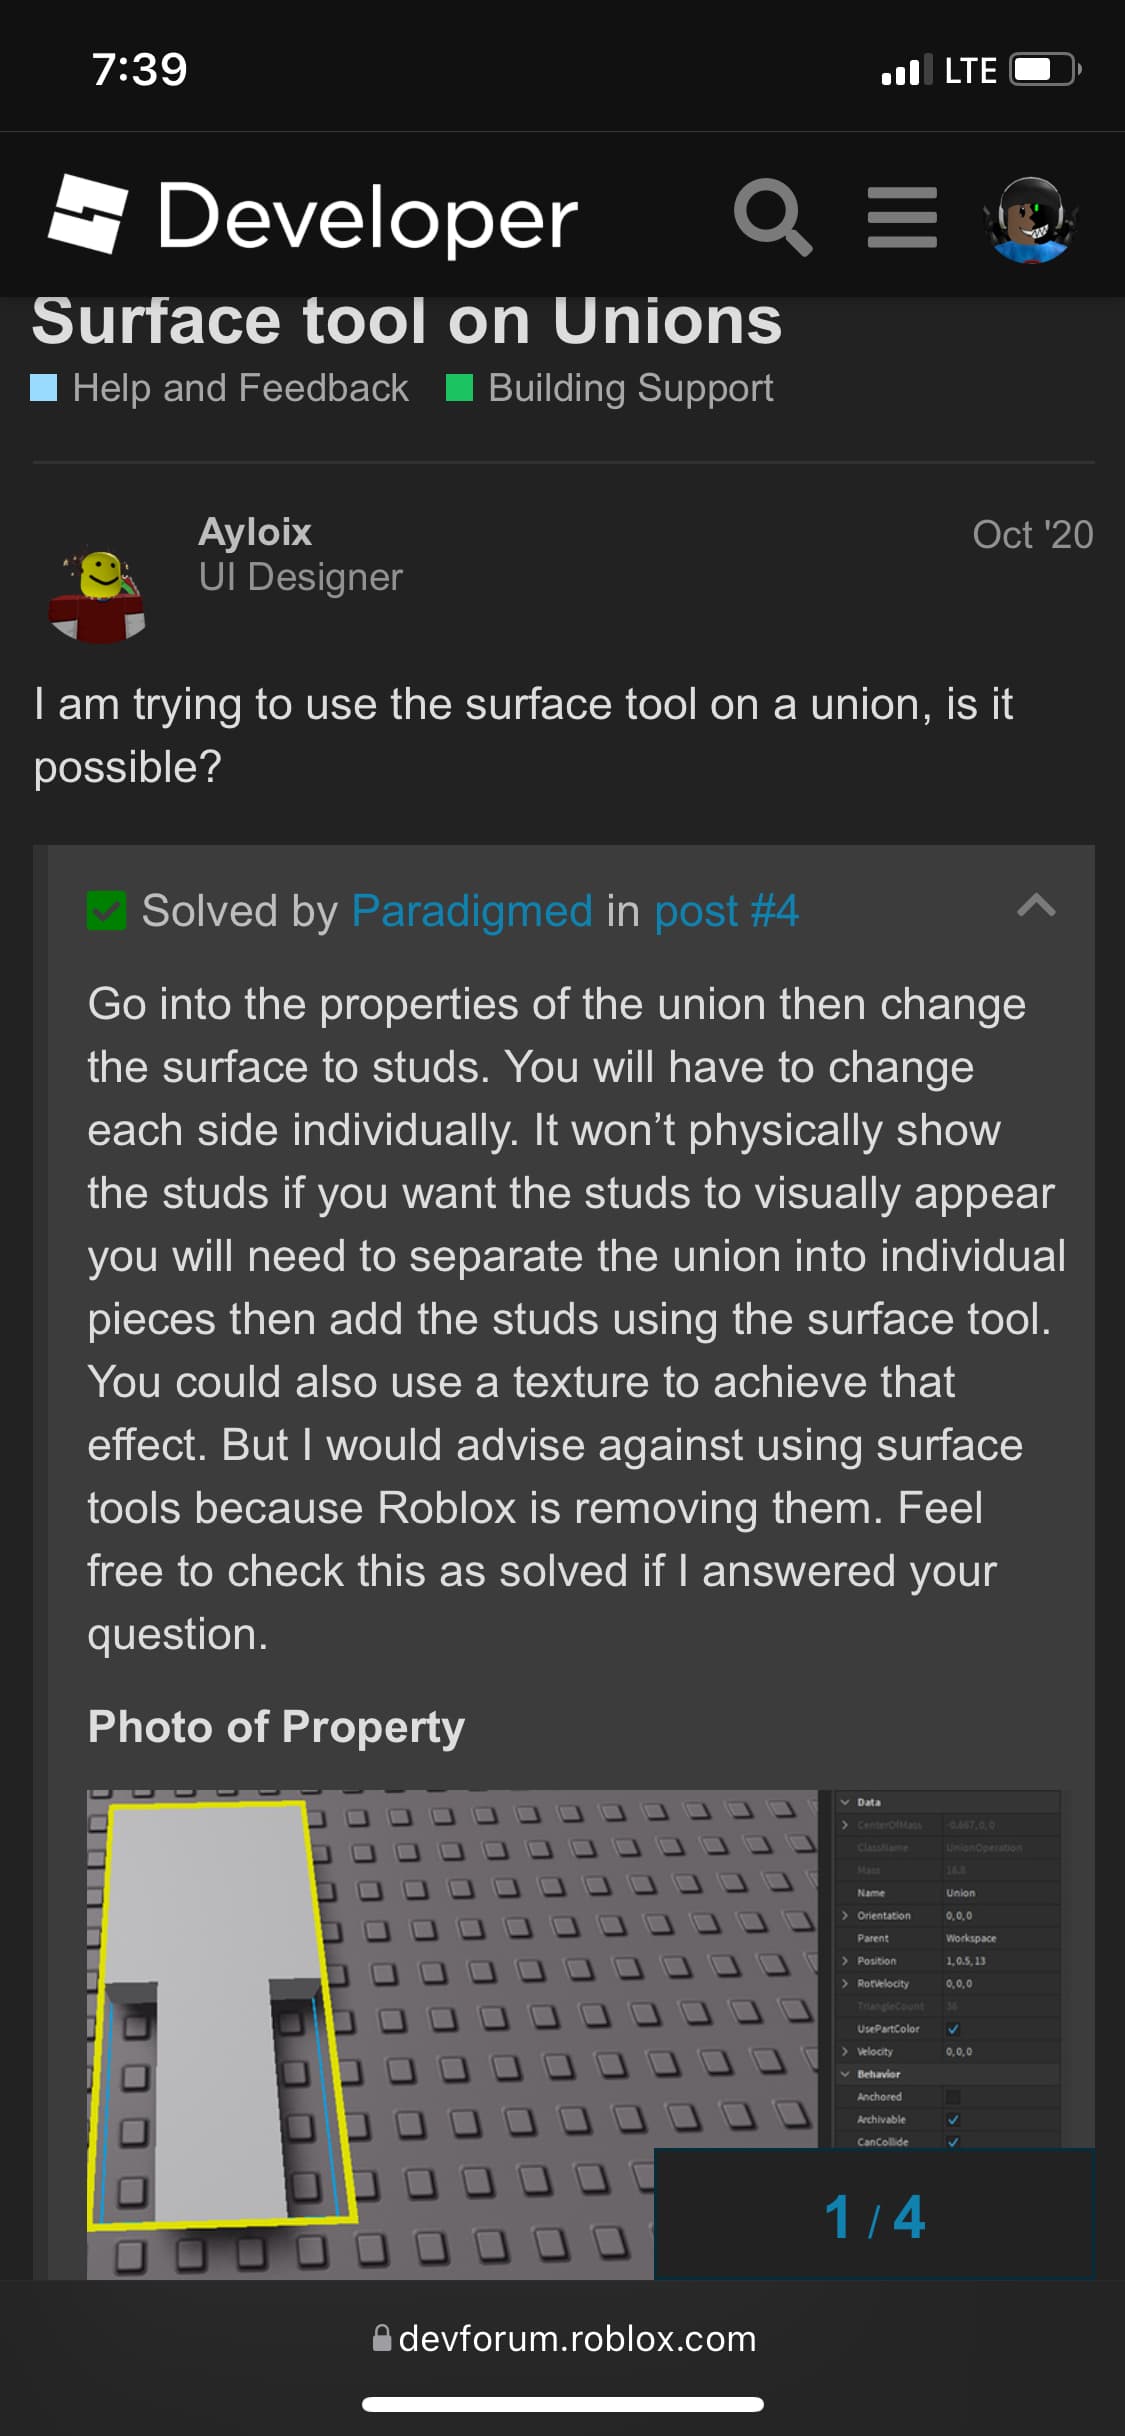Screen dimensions: 1125x2436
Task: Open your profile avatar menu
Action: (1031, 219)
